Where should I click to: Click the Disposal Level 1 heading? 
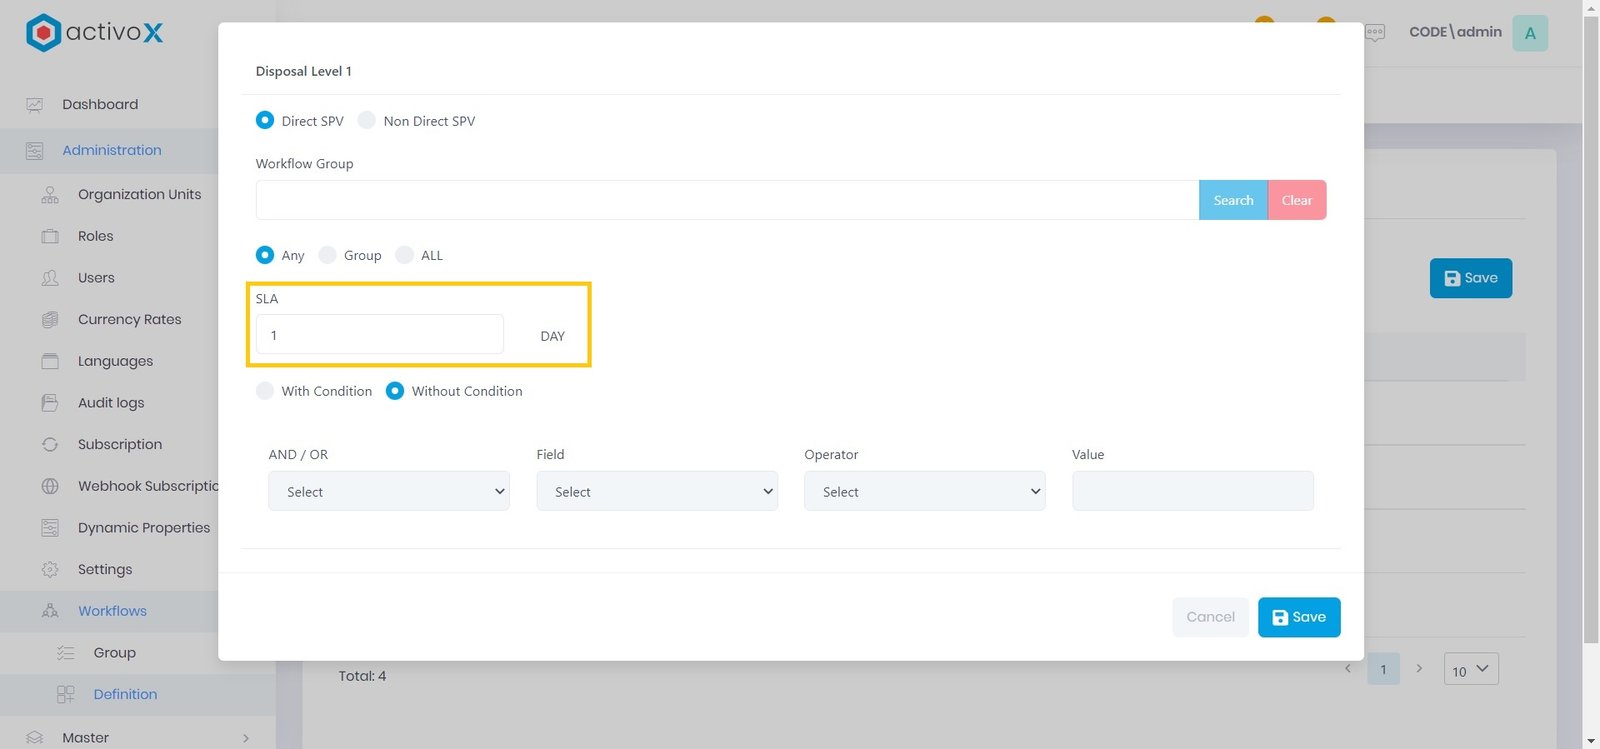pos(303,71)
